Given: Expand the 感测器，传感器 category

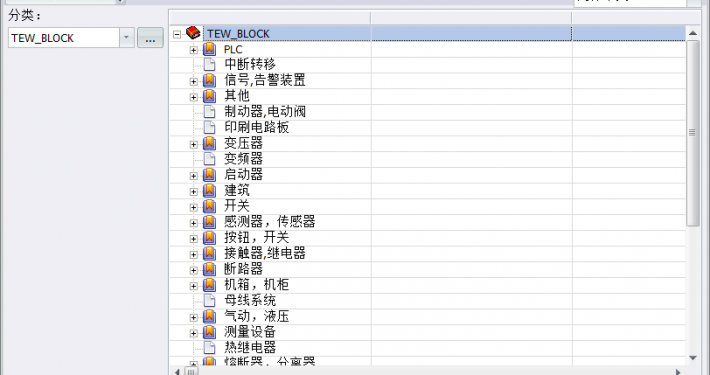Looking at the screenshot, I should 193,223.
